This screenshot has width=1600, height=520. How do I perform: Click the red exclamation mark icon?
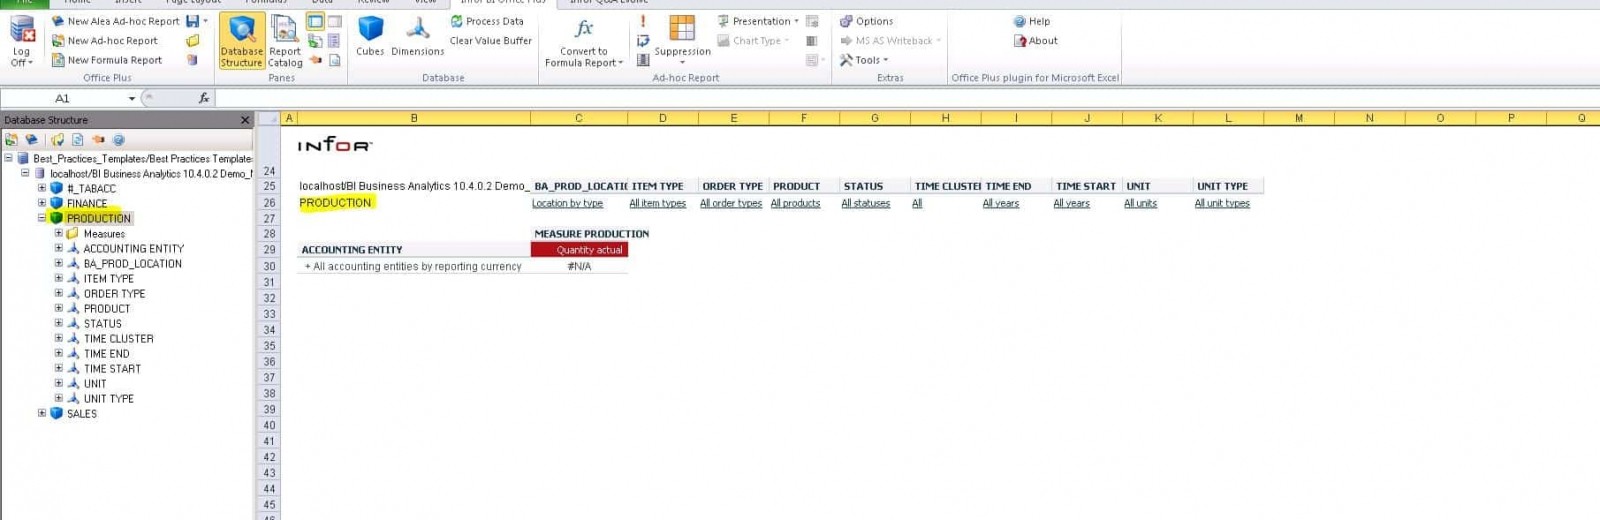[x=643, y=21]
